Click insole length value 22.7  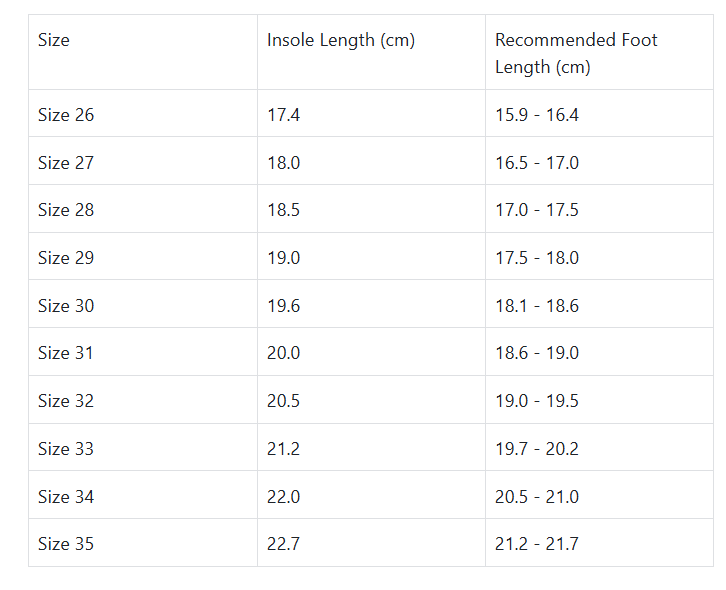coord(284,544)
